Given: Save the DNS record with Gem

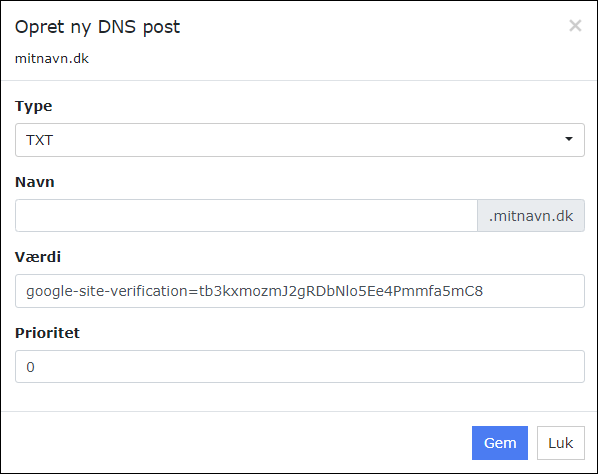Looking at the screenshot, I should pyautogui.click(x=500, y=443).
